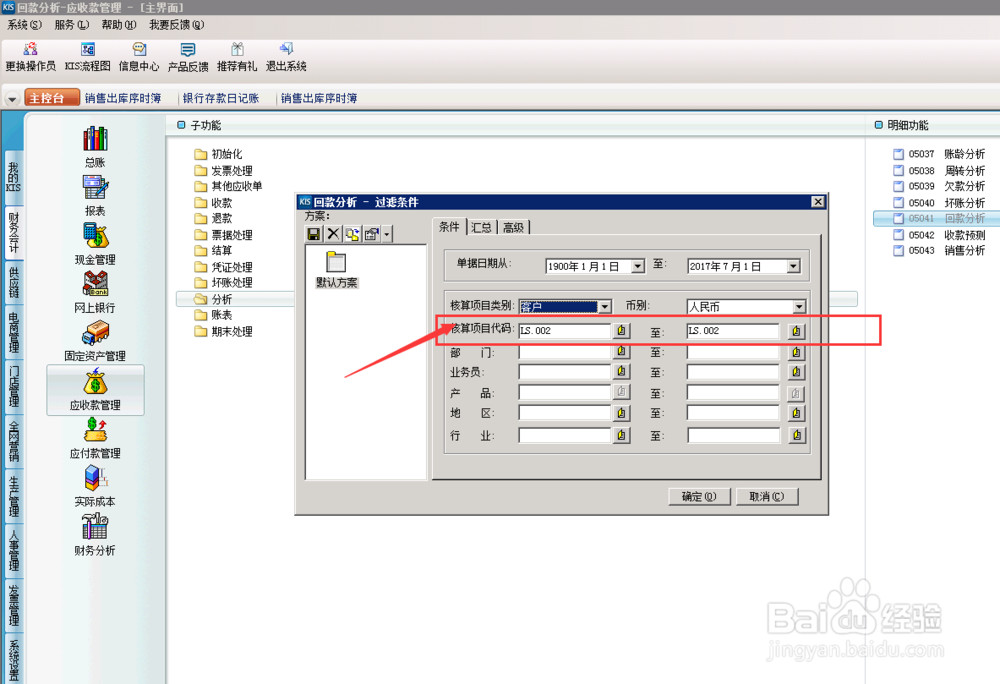1000x684 pixels.
Task: Click the 核算项目代码 start input field
Action: tap(564, 330)
